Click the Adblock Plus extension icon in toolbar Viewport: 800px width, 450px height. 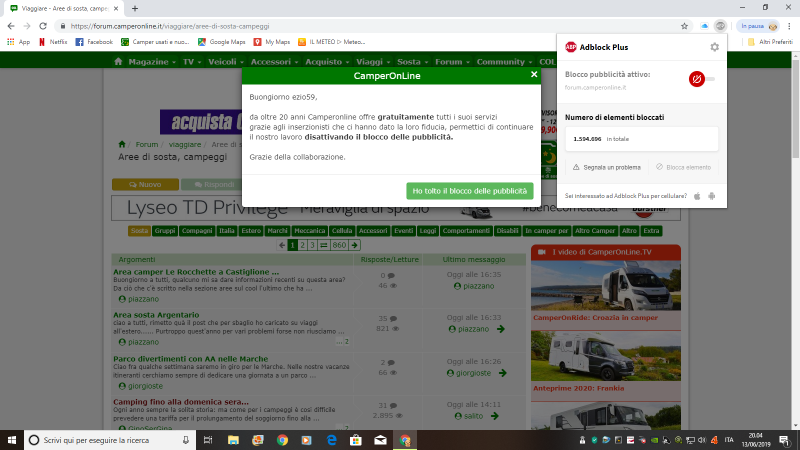(721, 25)
